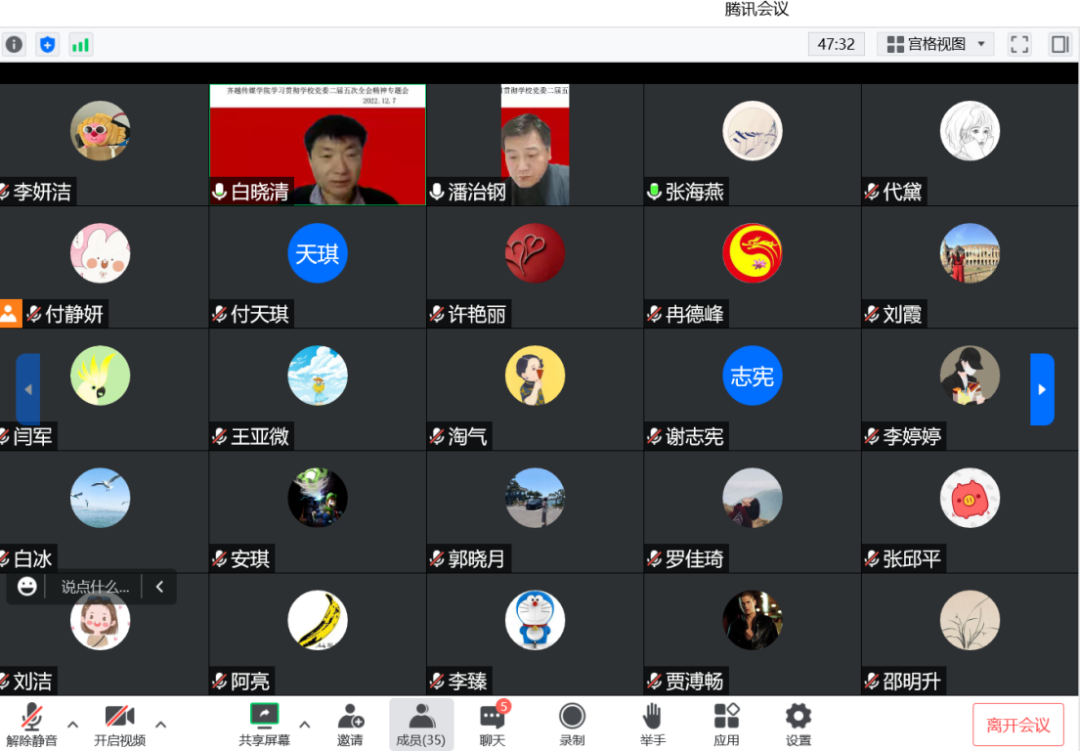
Task: Click 淘气's yellow avatar
Action: 534,376
